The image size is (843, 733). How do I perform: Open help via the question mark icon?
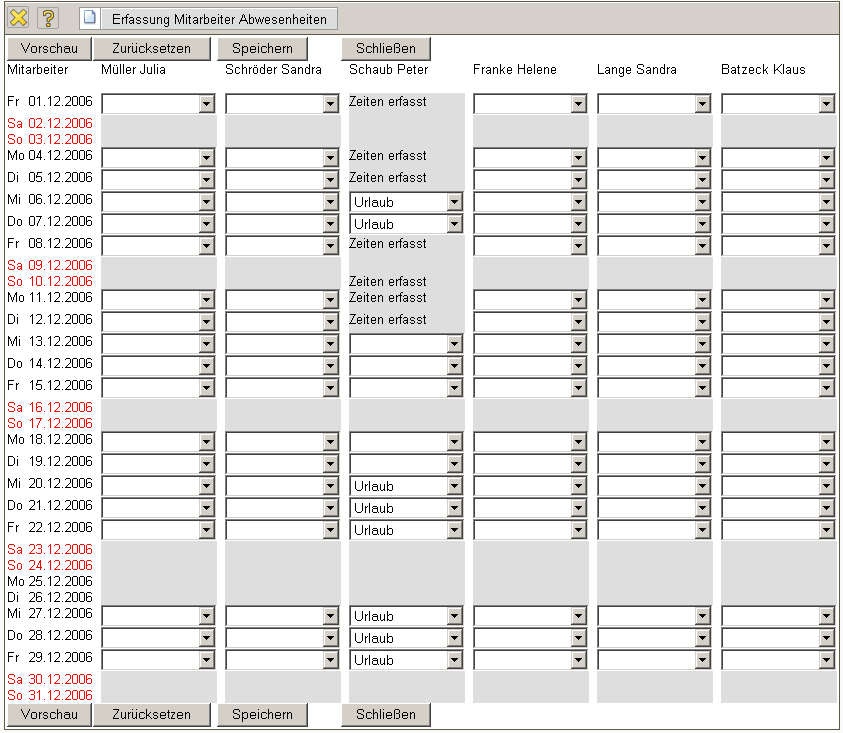pos(48,18)
